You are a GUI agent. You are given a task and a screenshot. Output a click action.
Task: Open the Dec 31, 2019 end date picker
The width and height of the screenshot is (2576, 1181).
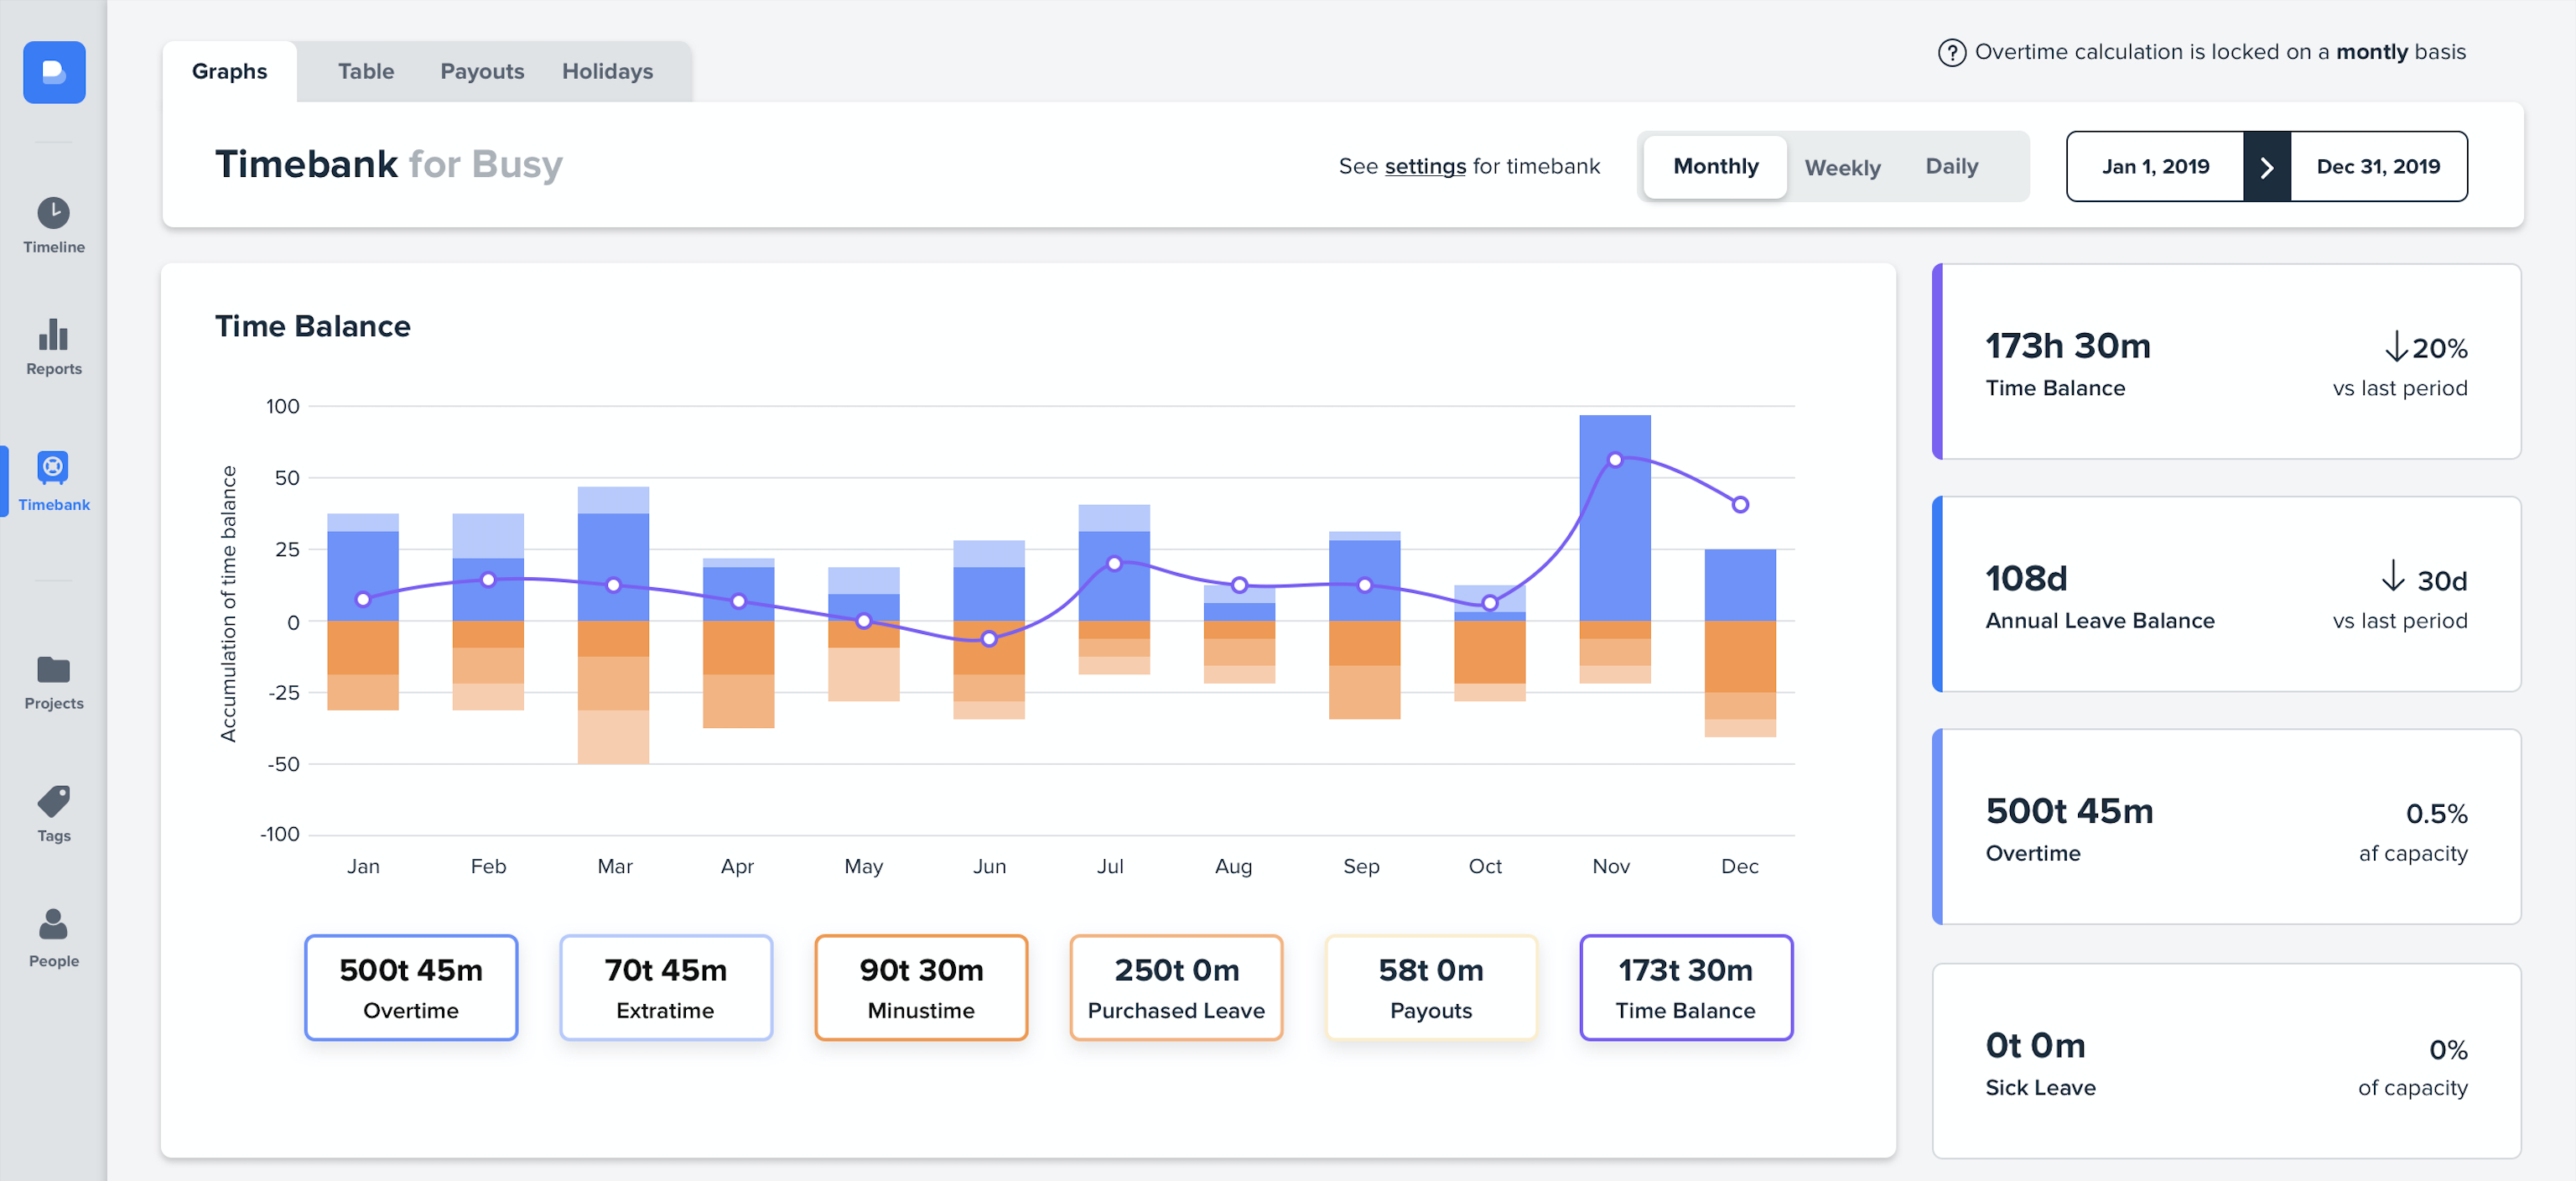[x=2378, y=167]
